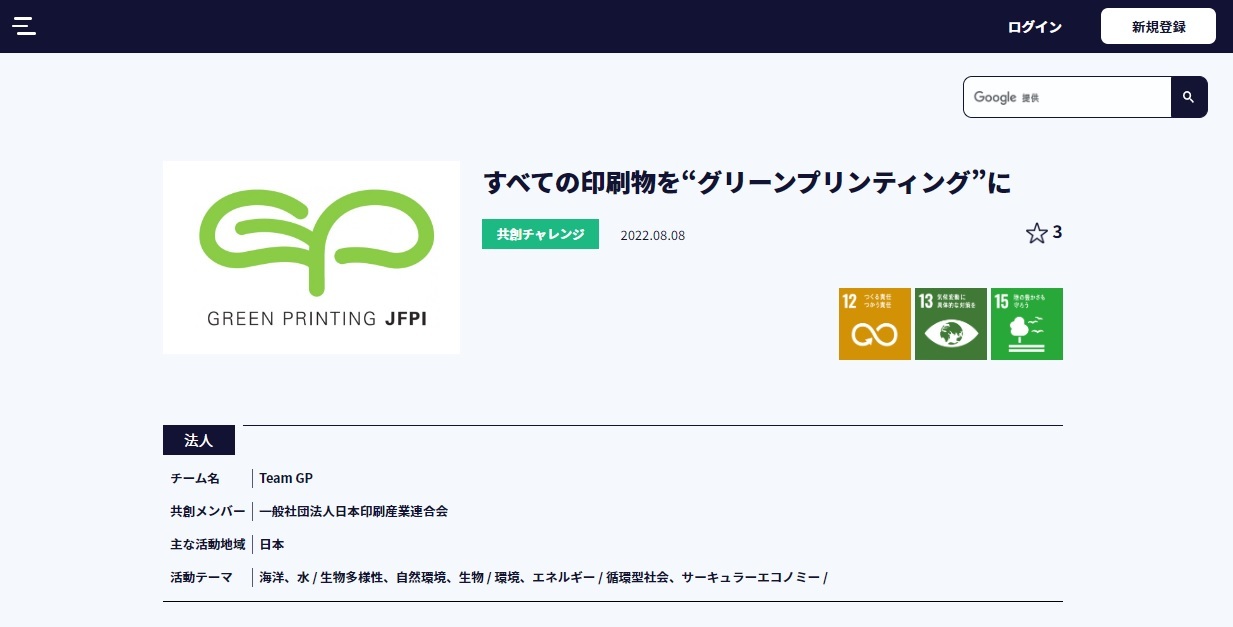Image resolution: width=1233 pixels, height=627 pixels.
Task: Click the 新規登録 button
Action: click(1159, 27)
